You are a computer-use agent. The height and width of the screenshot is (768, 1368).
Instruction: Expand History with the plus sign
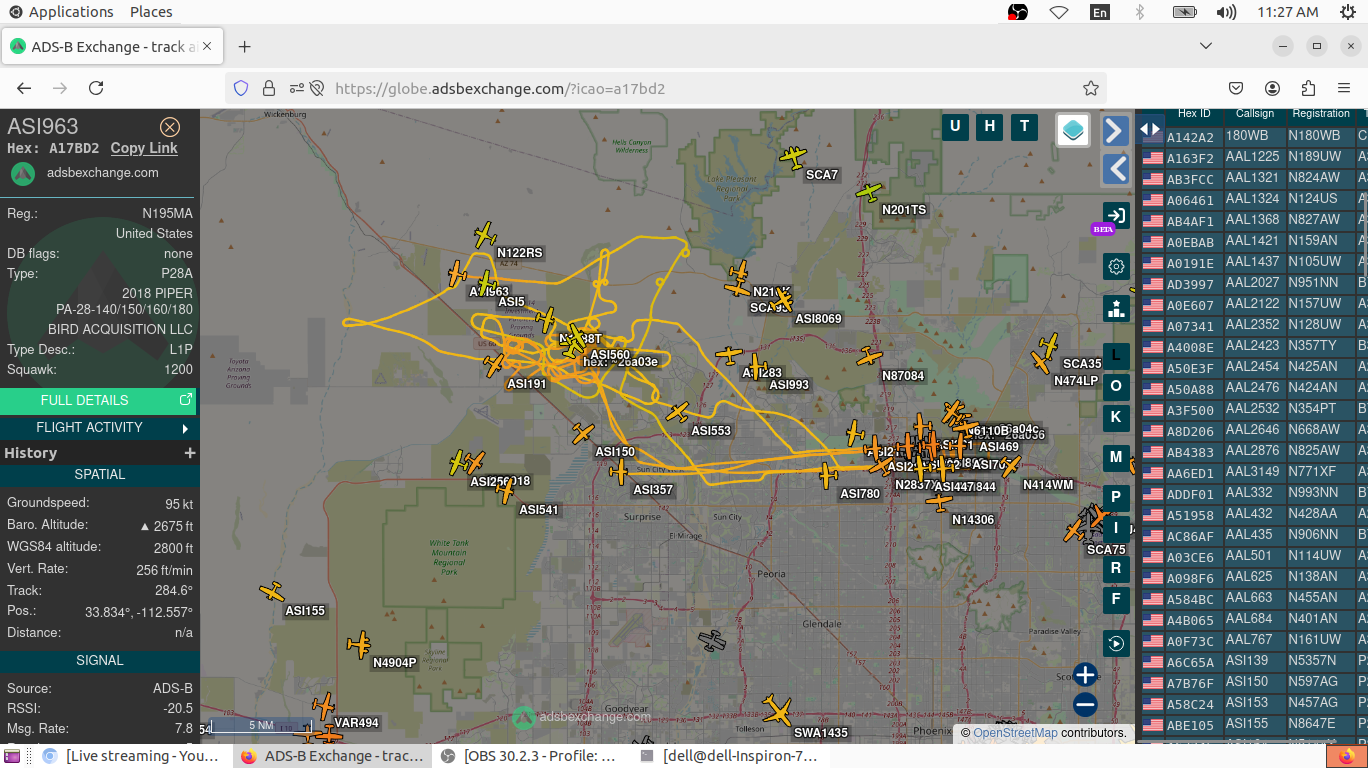[189, 453]
